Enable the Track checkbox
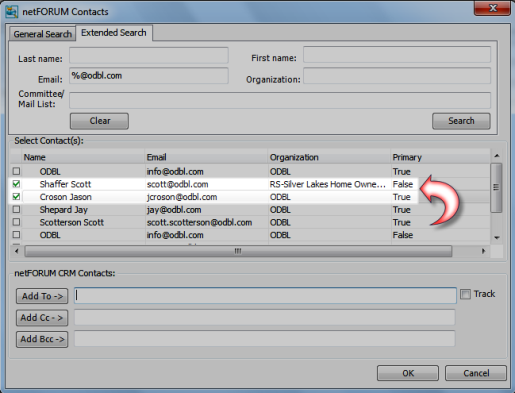The width and height of the screenshot is (515, 393). tap(465, 294)
